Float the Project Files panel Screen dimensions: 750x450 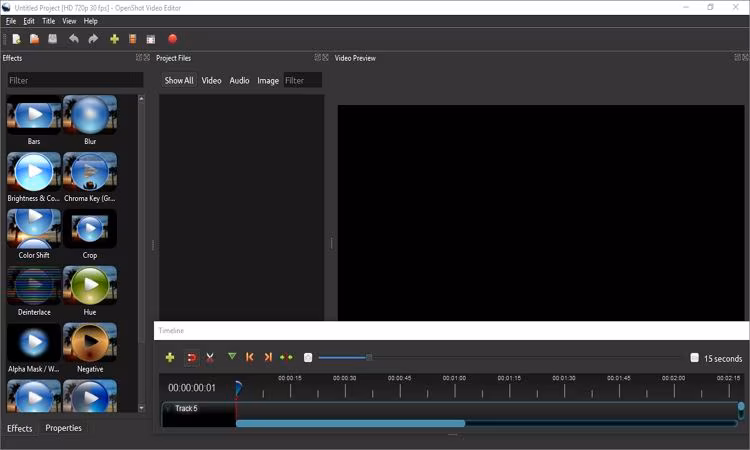317,57
